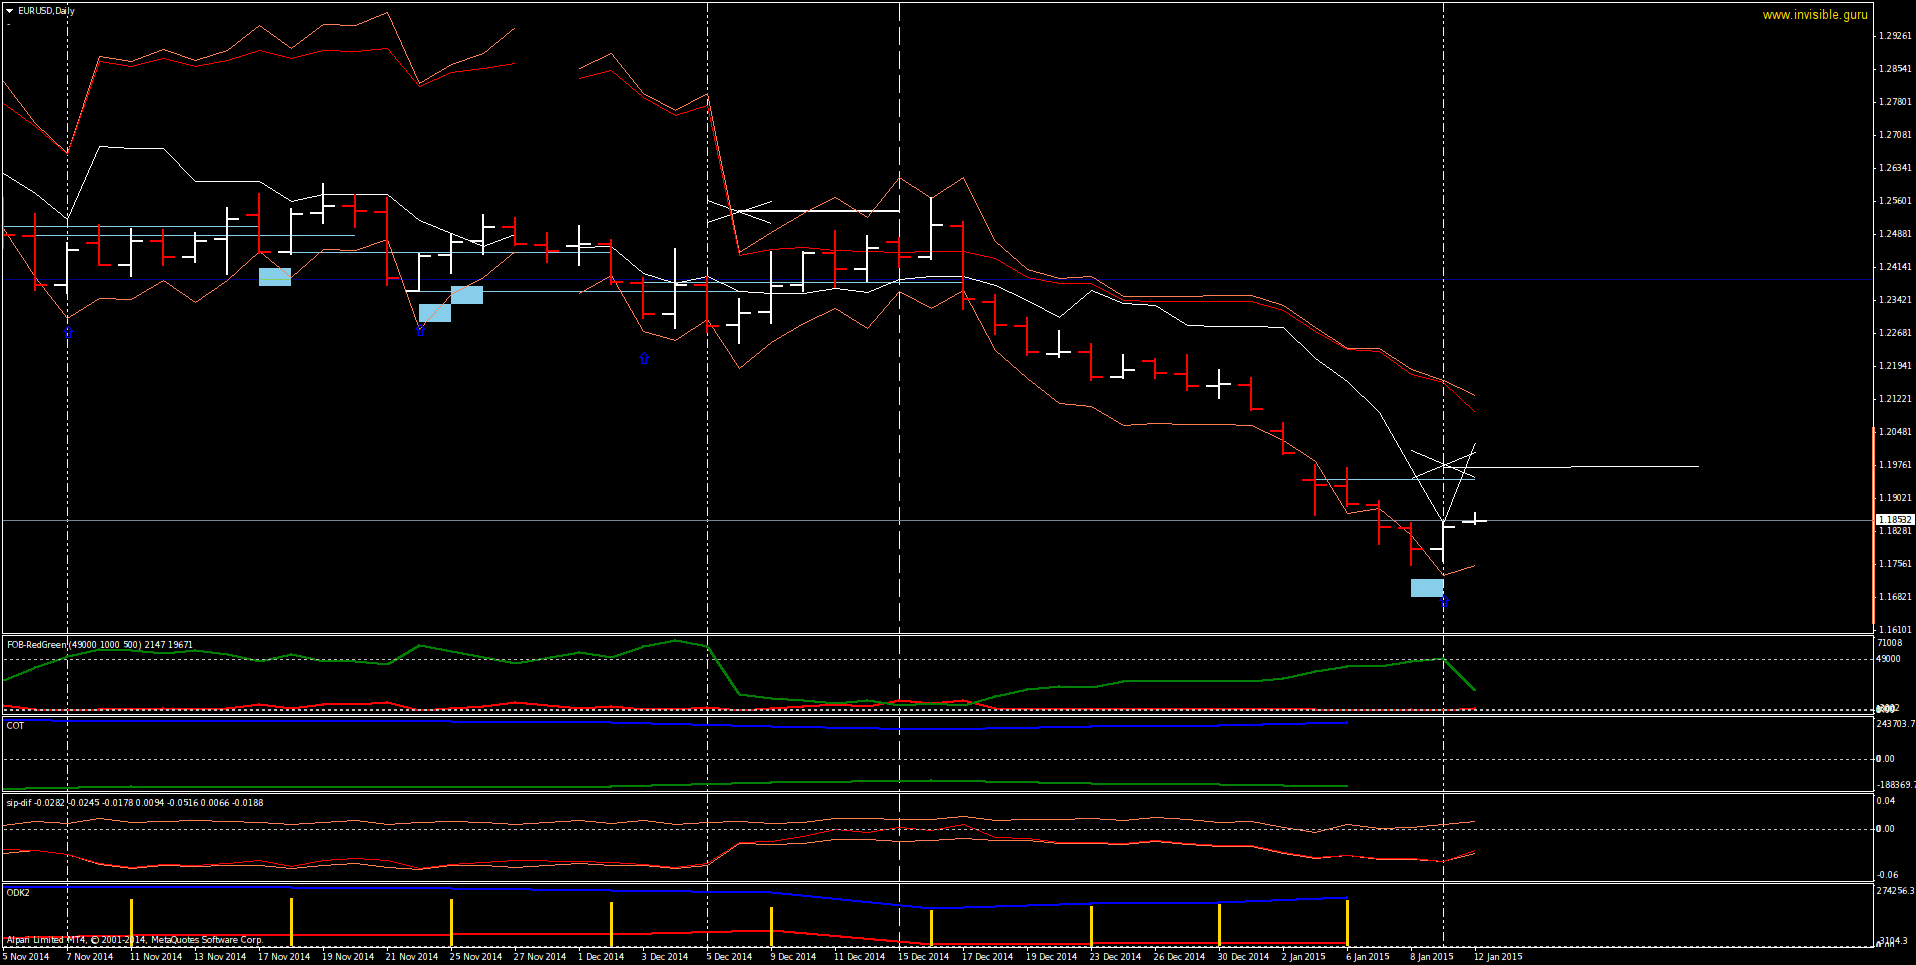
Task: Click yellow ODK2 bar near 9 Dec 2014
Action: pyautogui.click(x=771, y=927)
